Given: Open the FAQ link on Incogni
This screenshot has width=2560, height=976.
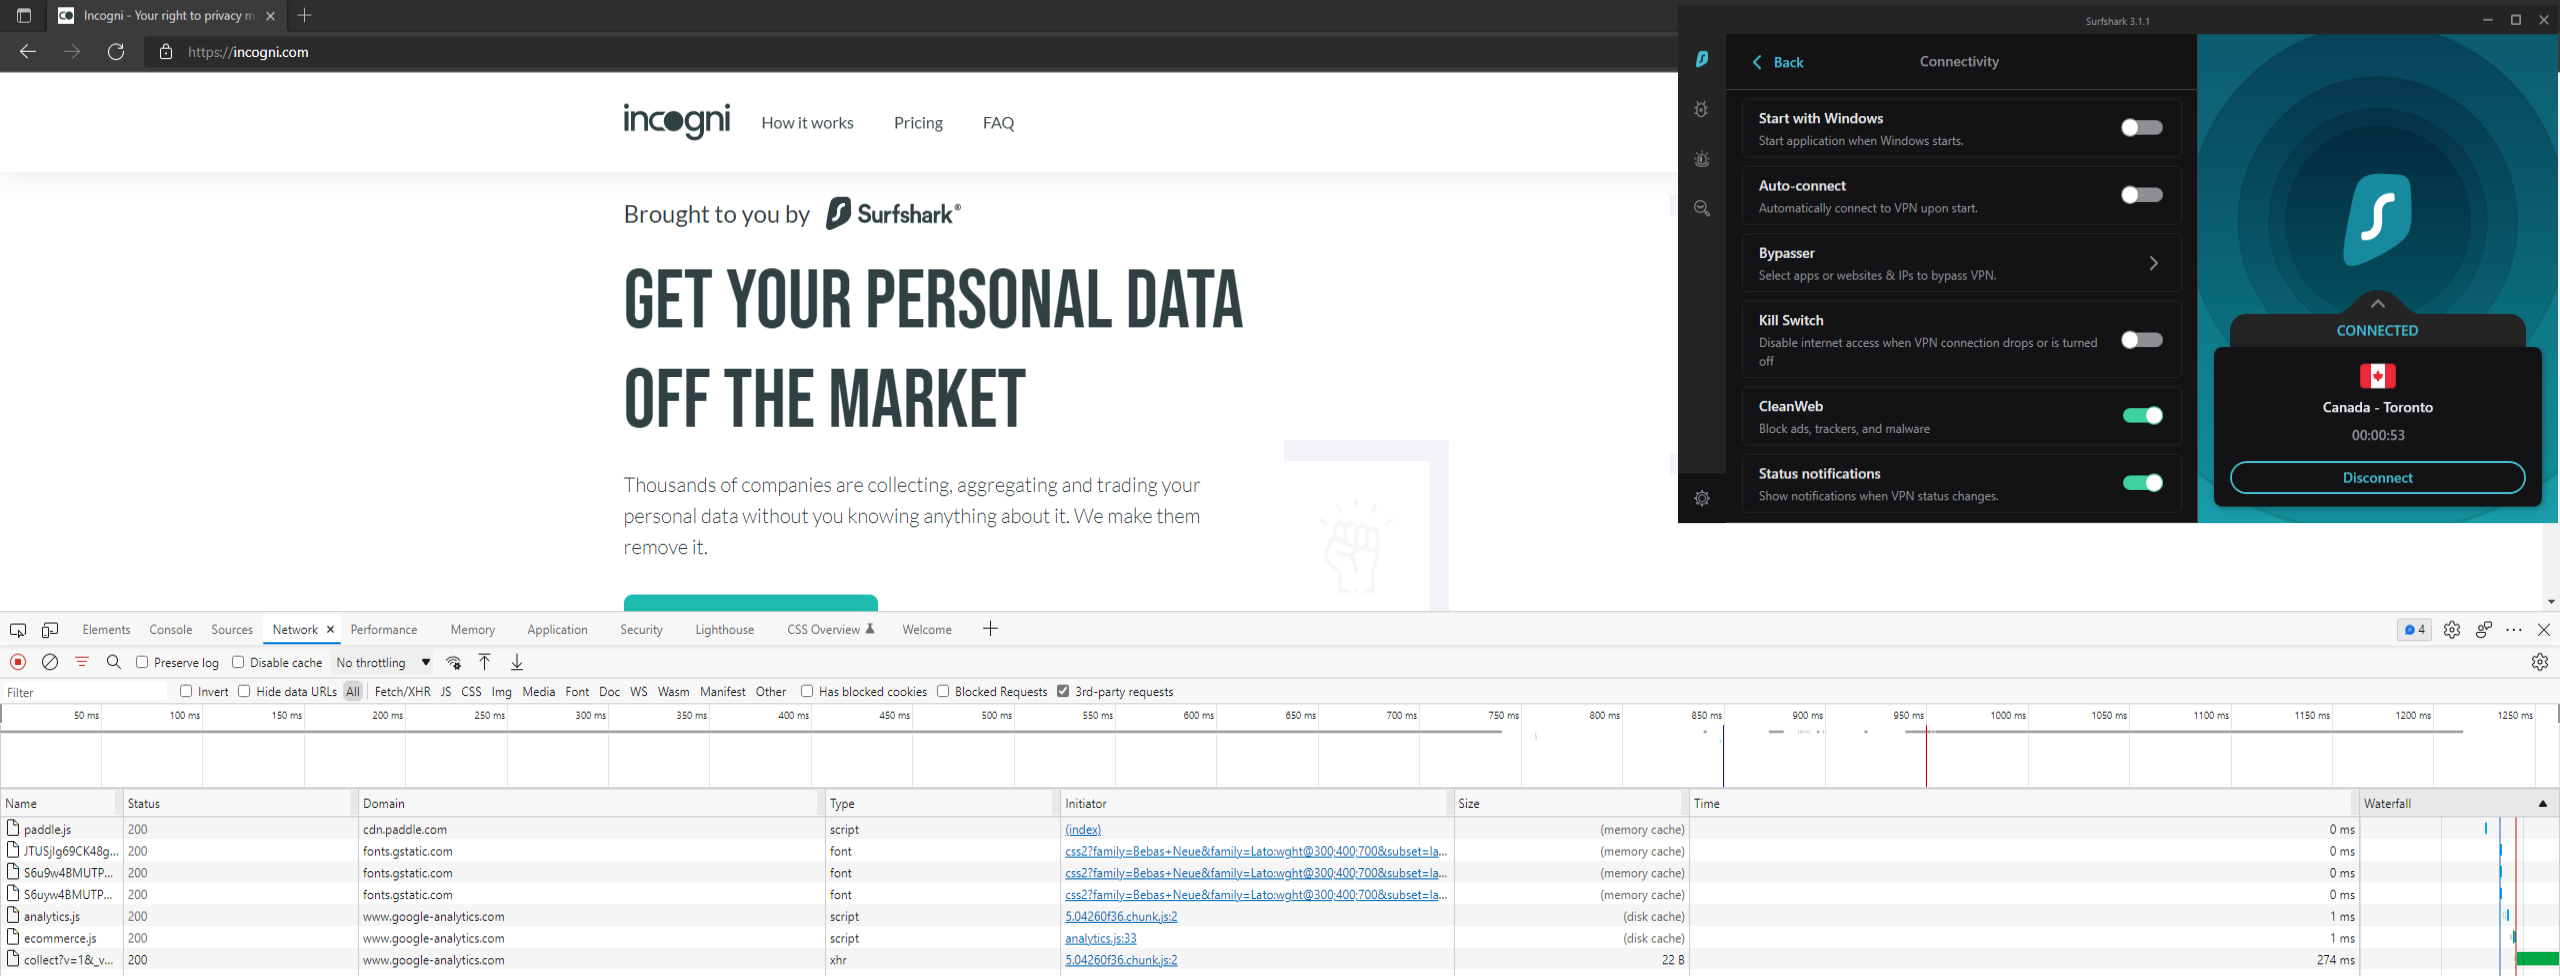Looking at the screenshot, I should click(x=998, y=122).
